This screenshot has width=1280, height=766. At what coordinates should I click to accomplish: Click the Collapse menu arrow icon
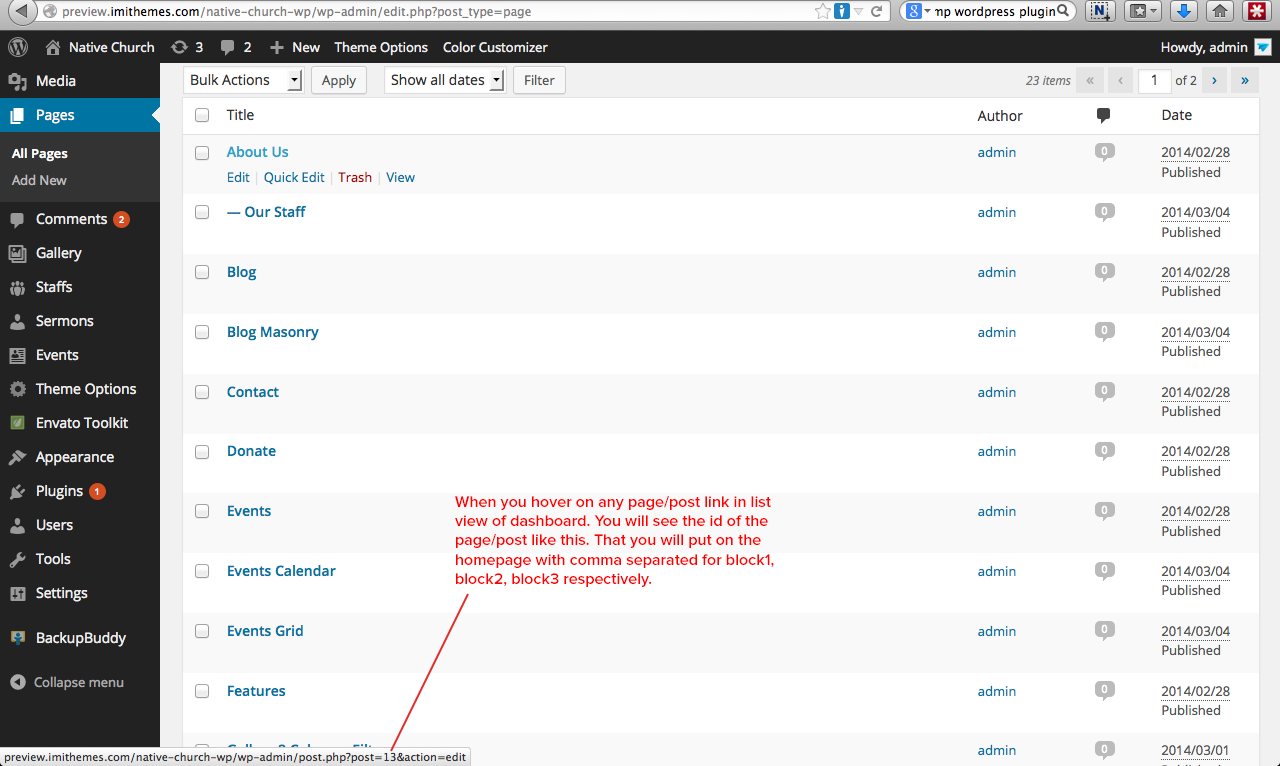(x=17, y=682)
